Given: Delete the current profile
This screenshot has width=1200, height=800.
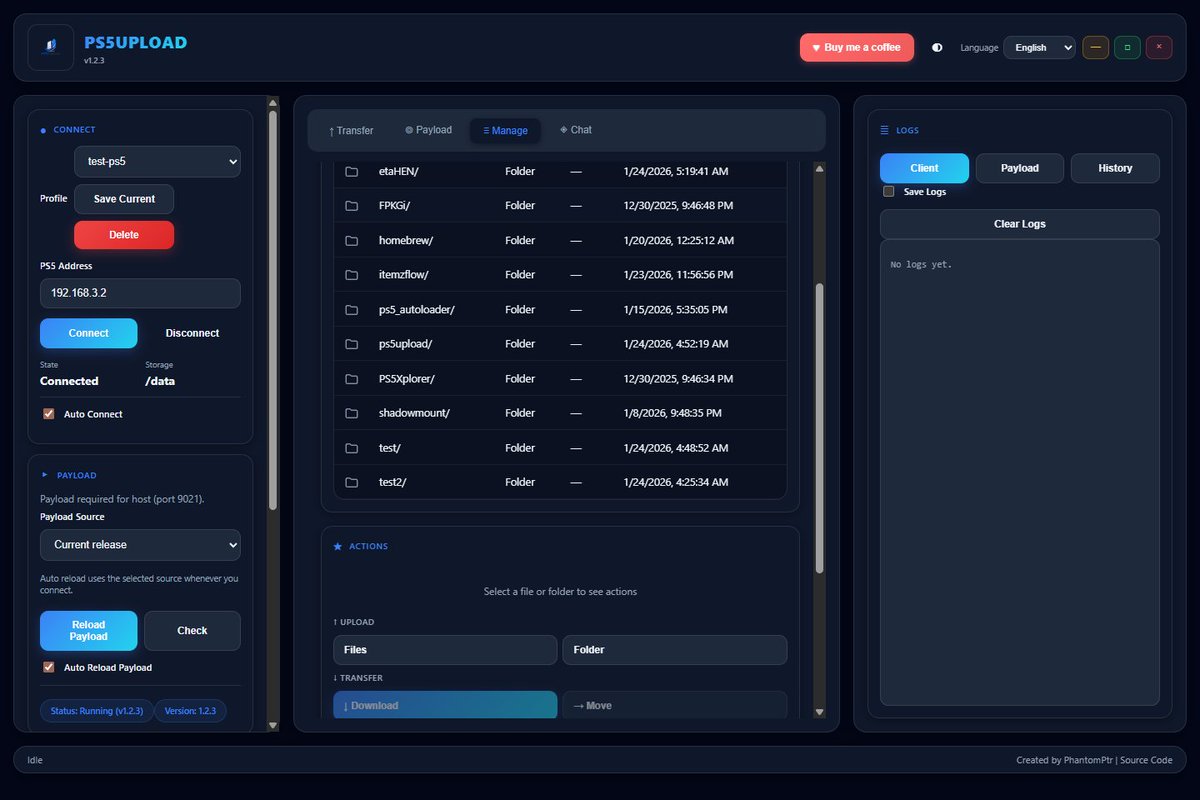Looking at the screenshot, I should tap(124, 235).
